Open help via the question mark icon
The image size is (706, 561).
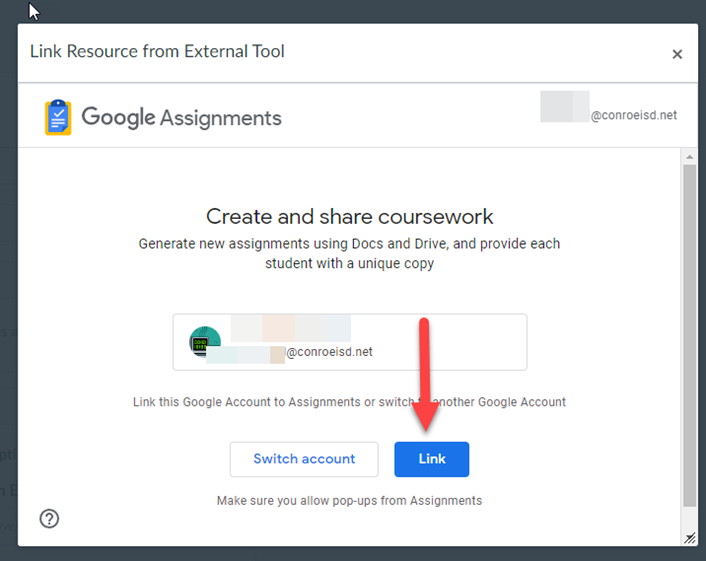(x=49, y=518)
